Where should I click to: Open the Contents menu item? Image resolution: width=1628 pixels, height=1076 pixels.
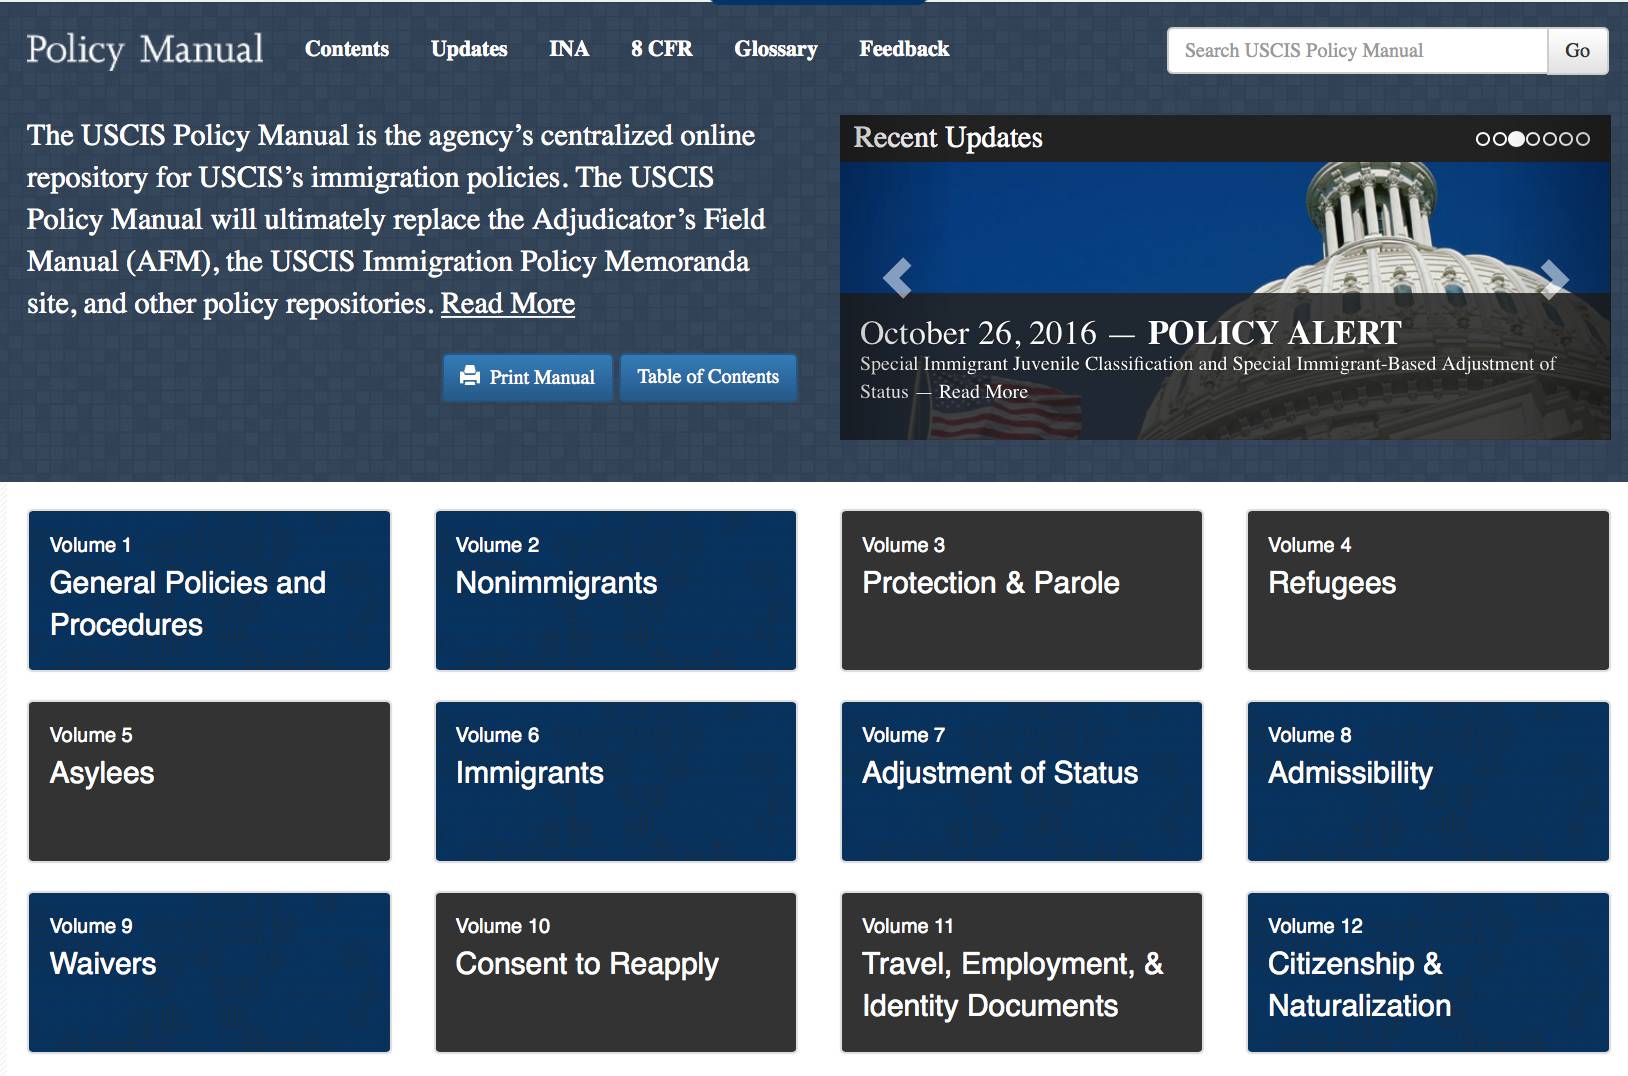[x=346, y=49]
